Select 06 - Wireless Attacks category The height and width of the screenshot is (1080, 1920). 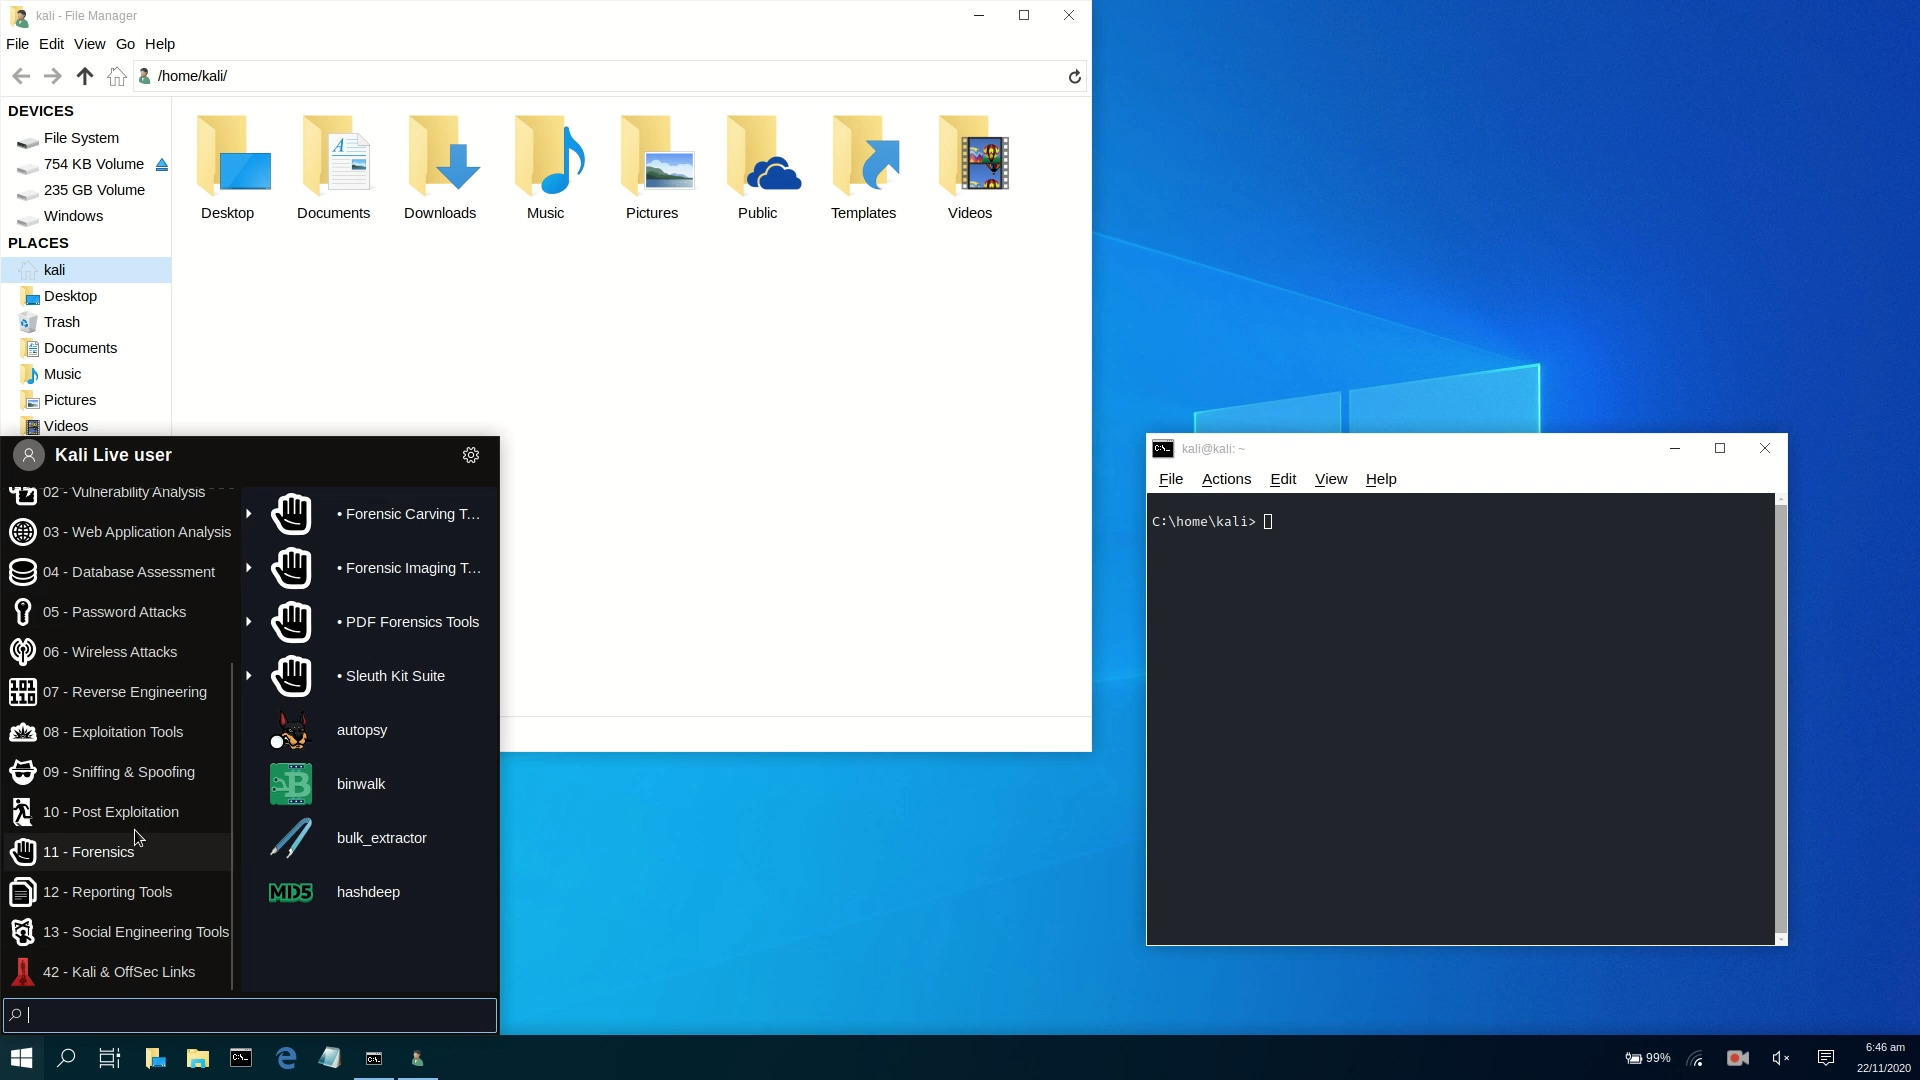click(120, 652)
